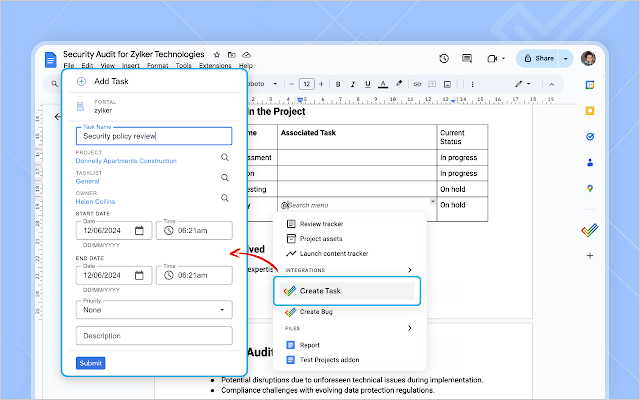Open the Edit menu
The image size is (640, 400).
(87, 66)
